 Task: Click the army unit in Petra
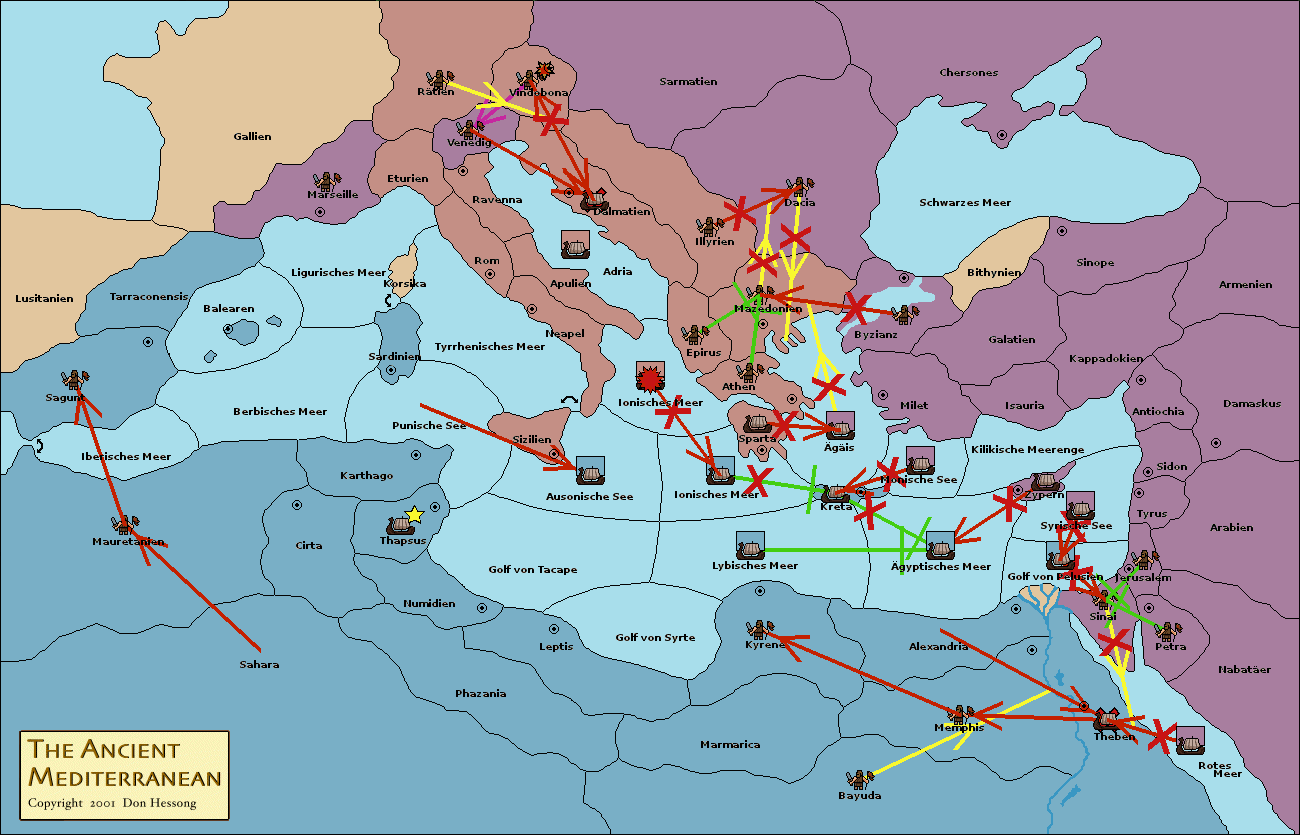pos(1167,631)
